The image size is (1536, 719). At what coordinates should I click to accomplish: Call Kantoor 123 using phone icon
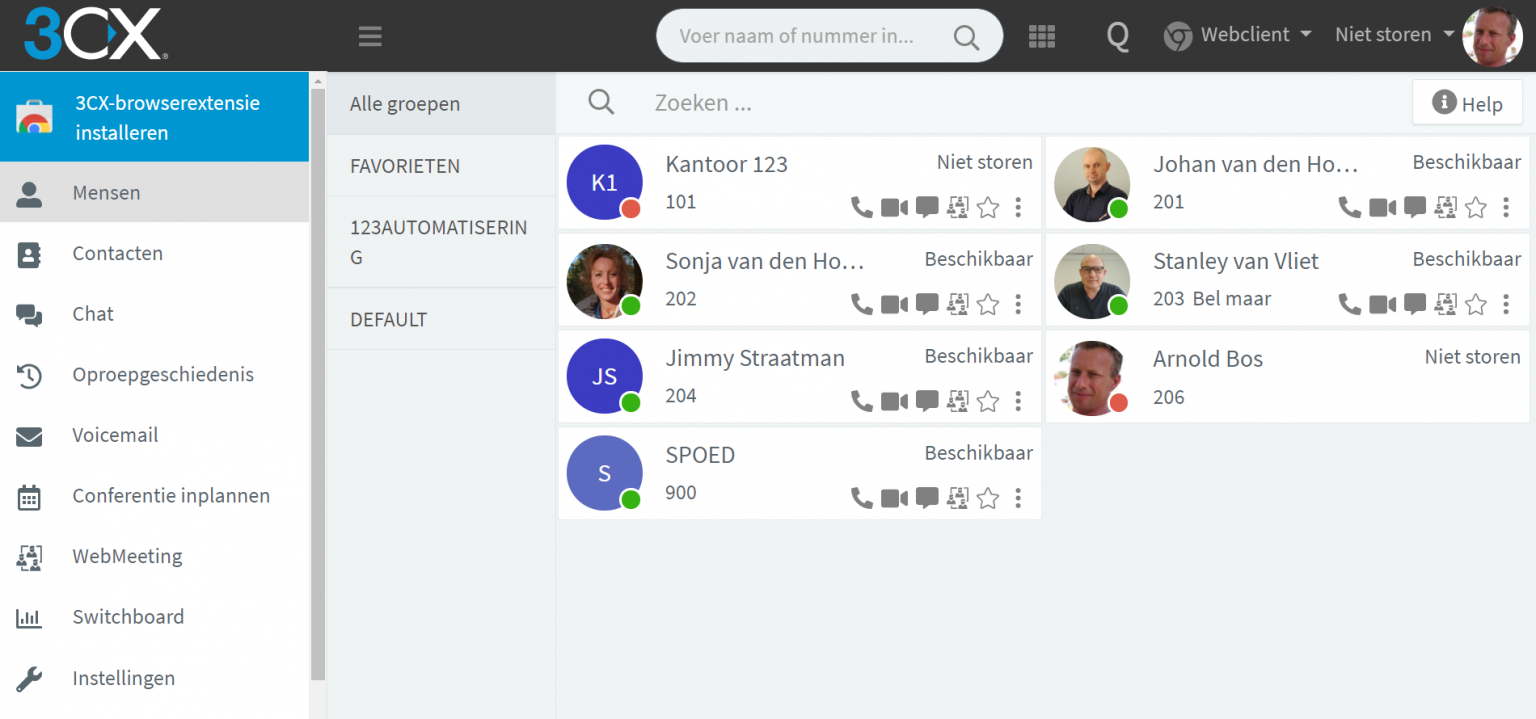click(x=861, y=207)
